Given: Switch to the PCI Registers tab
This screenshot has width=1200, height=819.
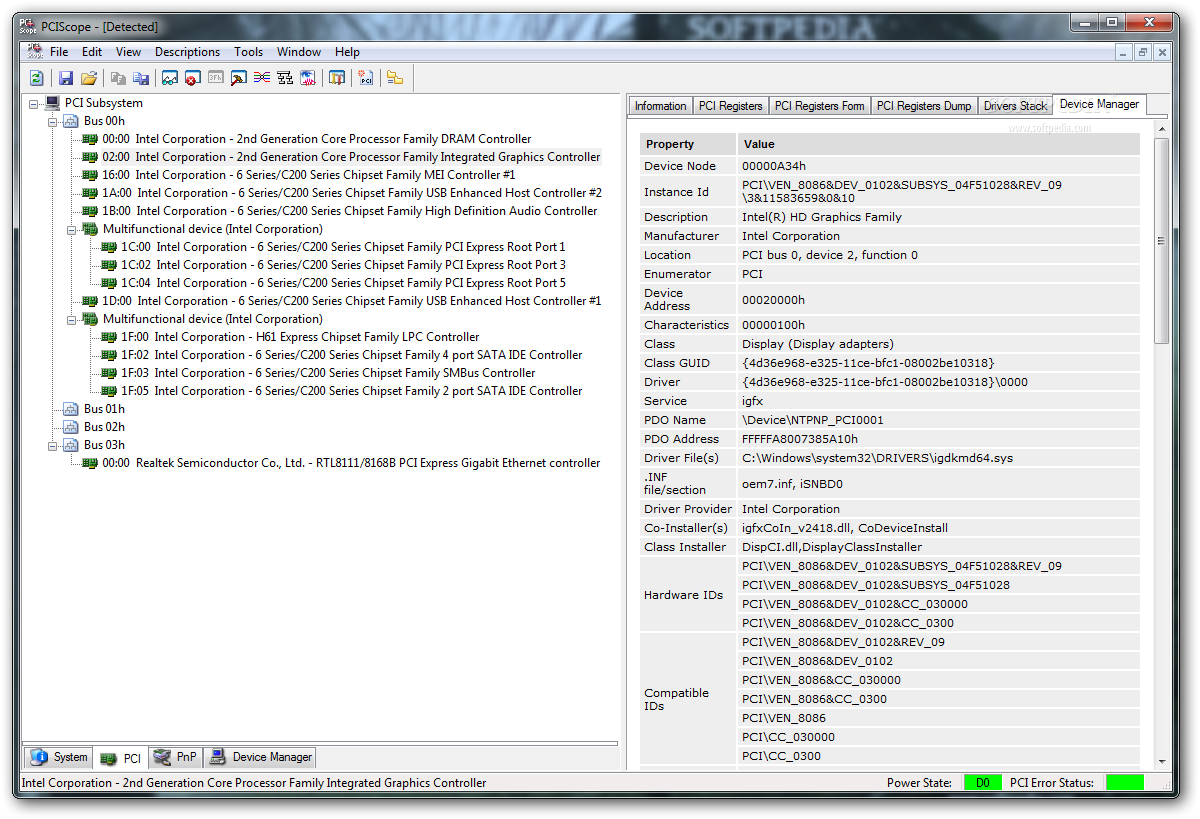Looking at the screenshot, I should pos(730,106).
